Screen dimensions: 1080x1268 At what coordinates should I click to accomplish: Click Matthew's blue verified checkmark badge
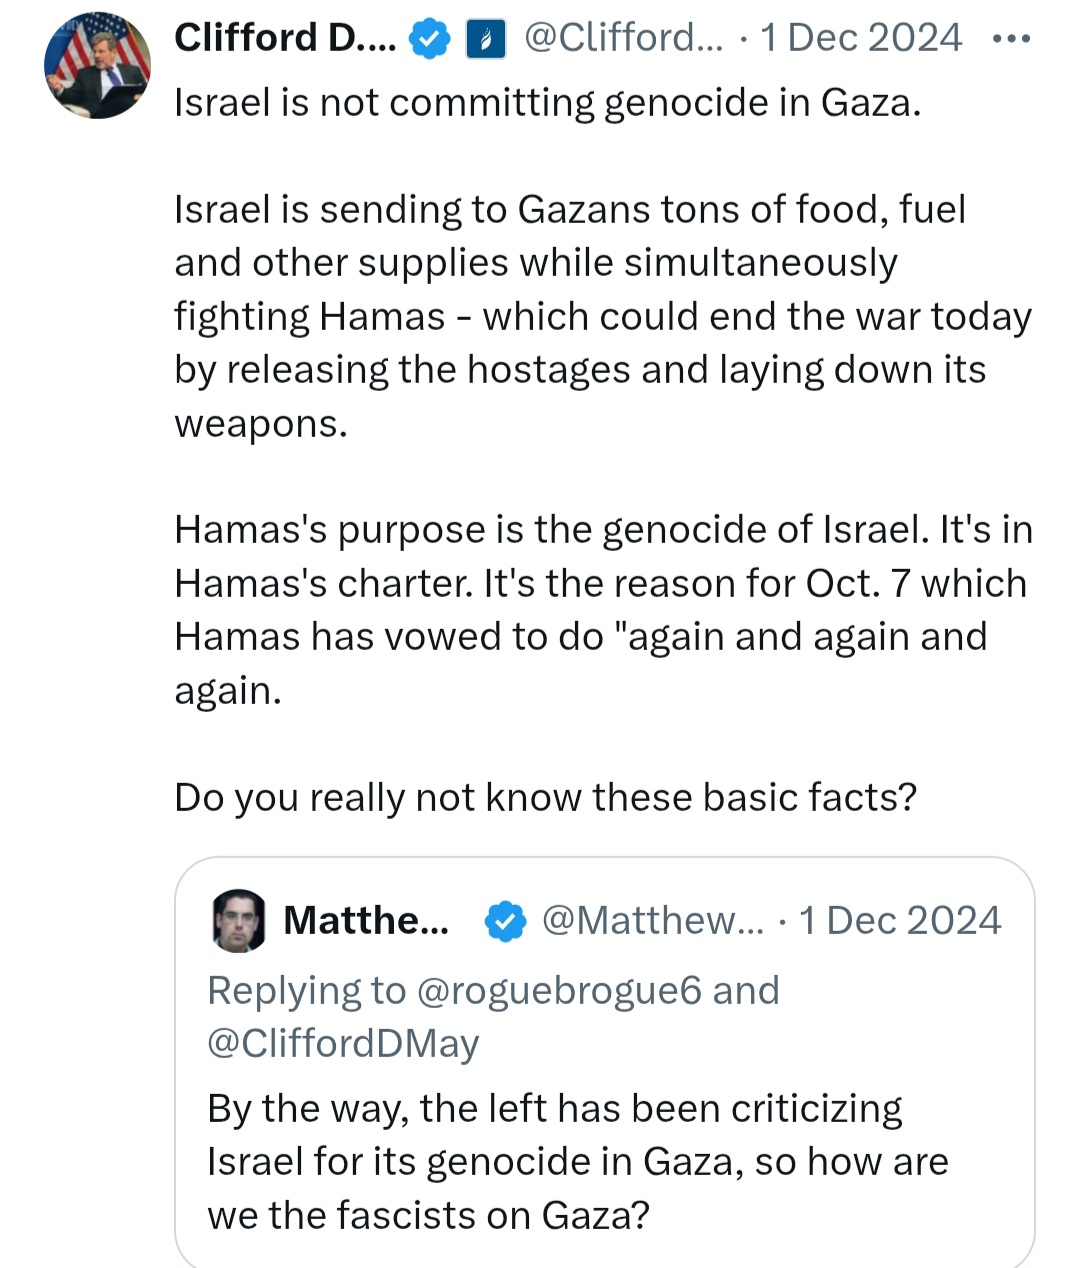pos(505,921)
